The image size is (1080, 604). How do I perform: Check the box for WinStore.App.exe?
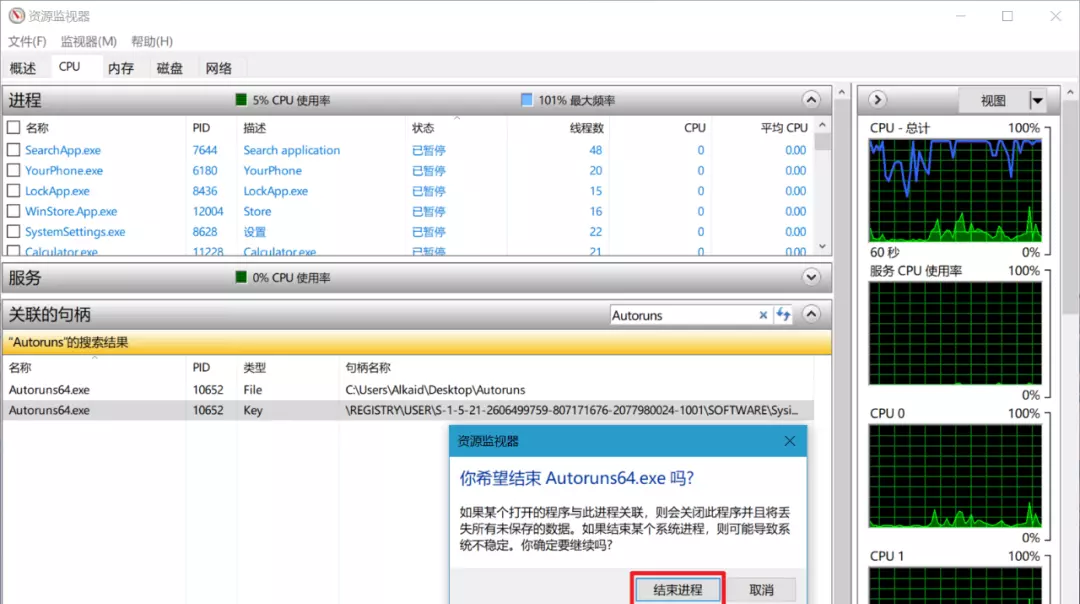point(13,211)
